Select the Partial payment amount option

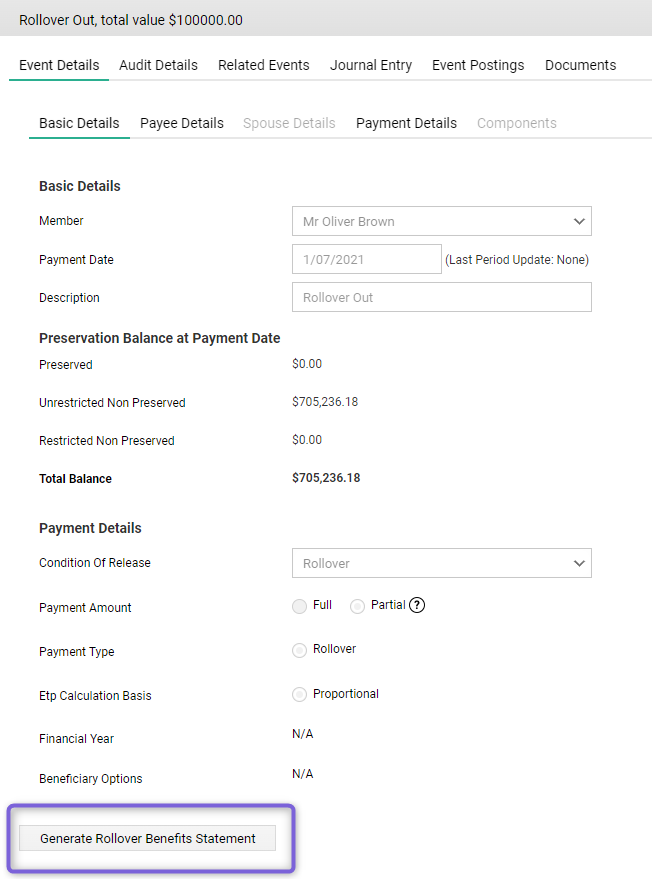[357, 606]
